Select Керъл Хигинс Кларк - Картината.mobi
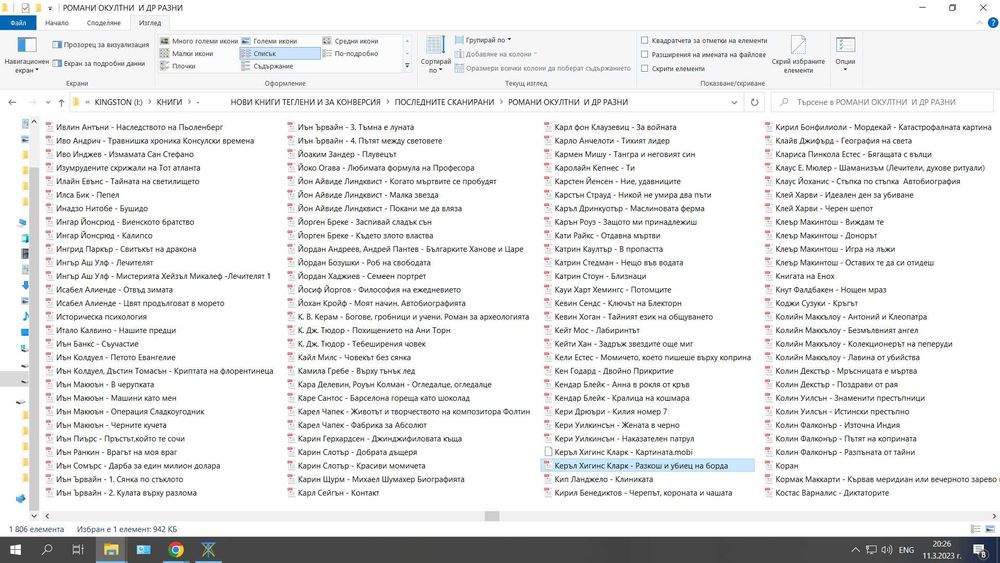 [623, 452]
